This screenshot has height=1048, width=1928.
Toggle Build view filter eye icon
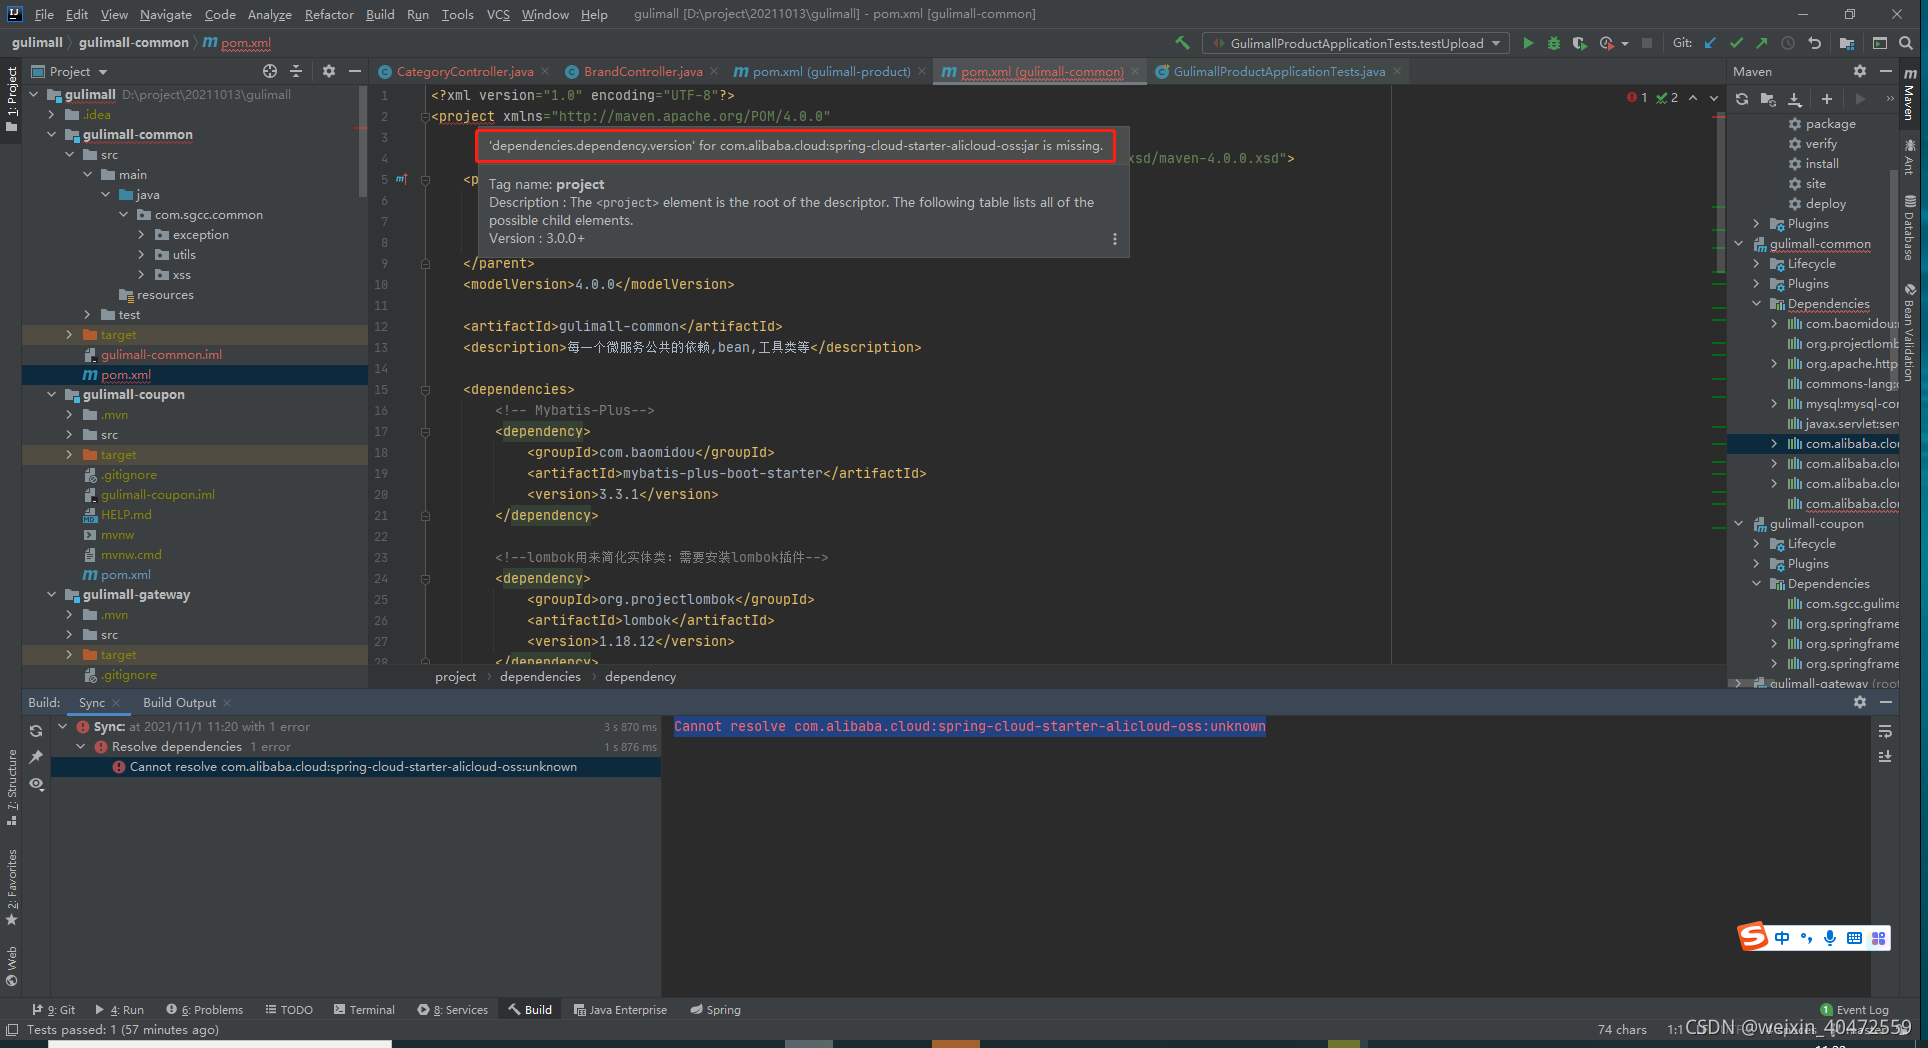click(36, 783)
